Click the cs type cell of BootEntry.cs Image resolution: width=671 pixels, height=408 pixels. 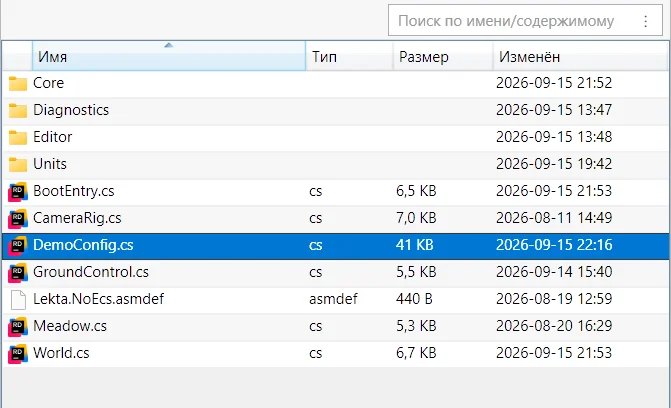[315, 191]
